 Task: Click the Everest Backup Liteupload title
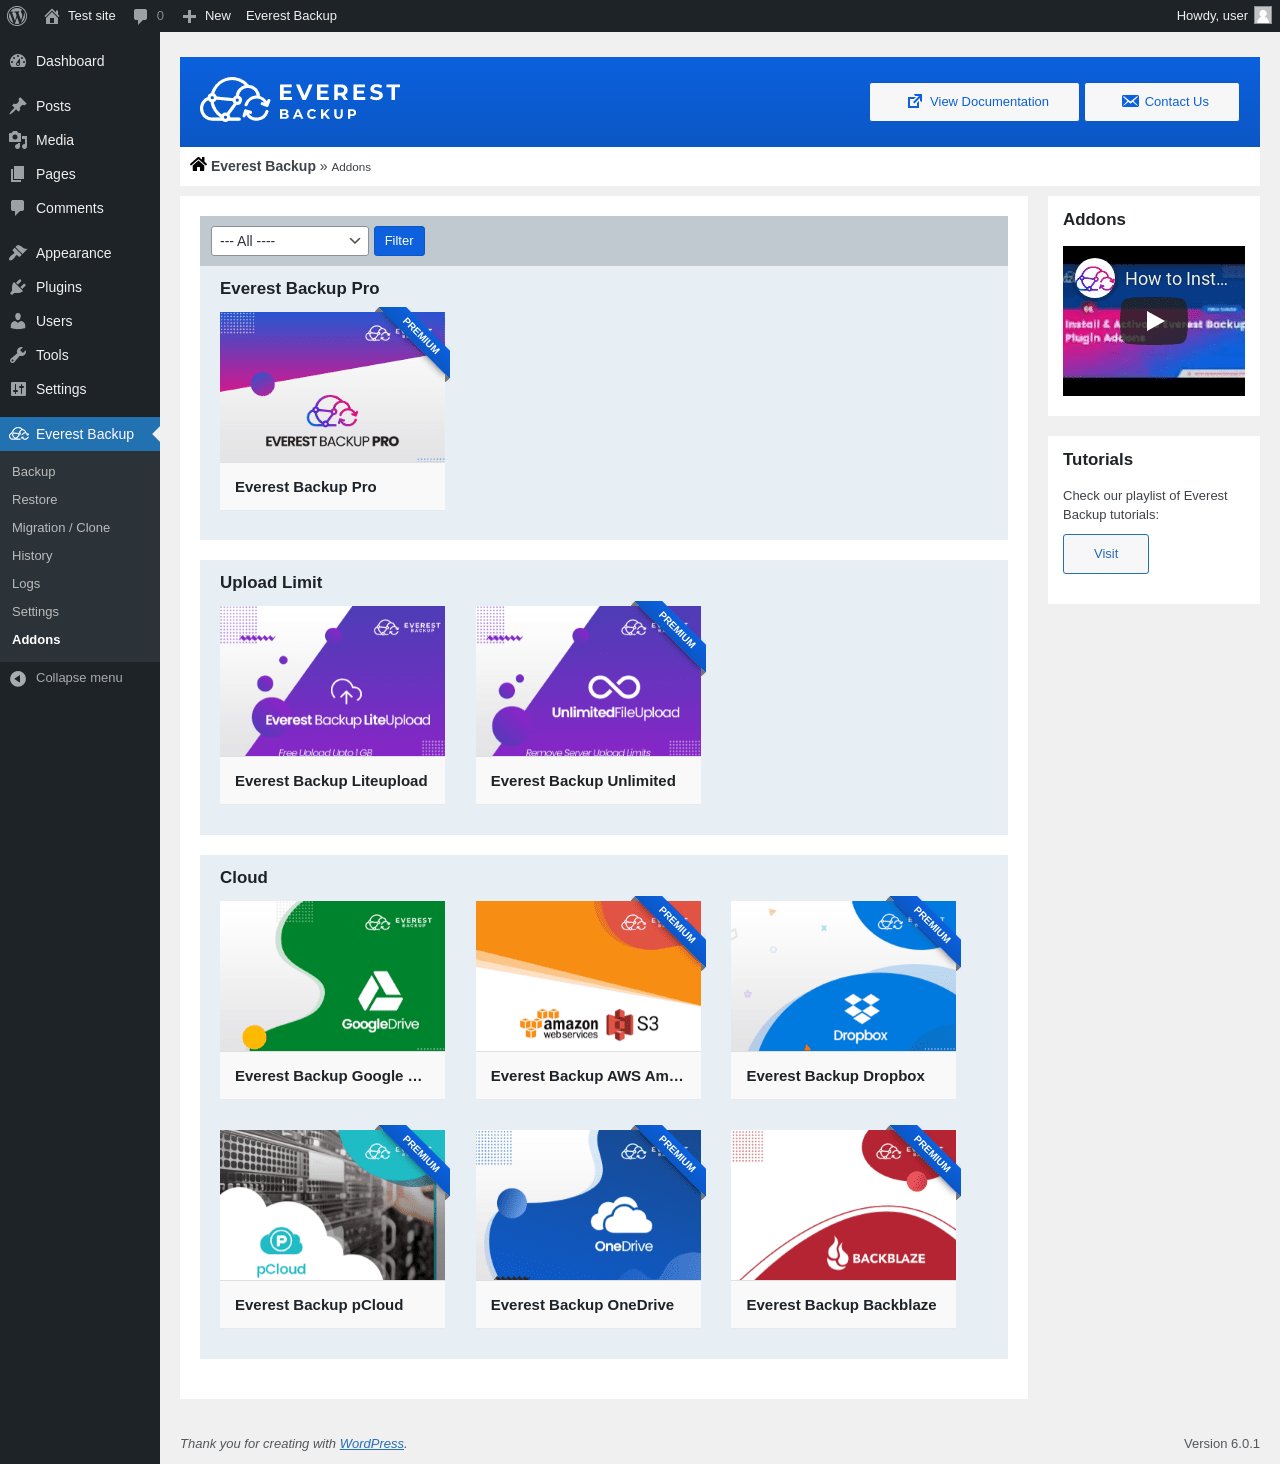click(331, 781)
